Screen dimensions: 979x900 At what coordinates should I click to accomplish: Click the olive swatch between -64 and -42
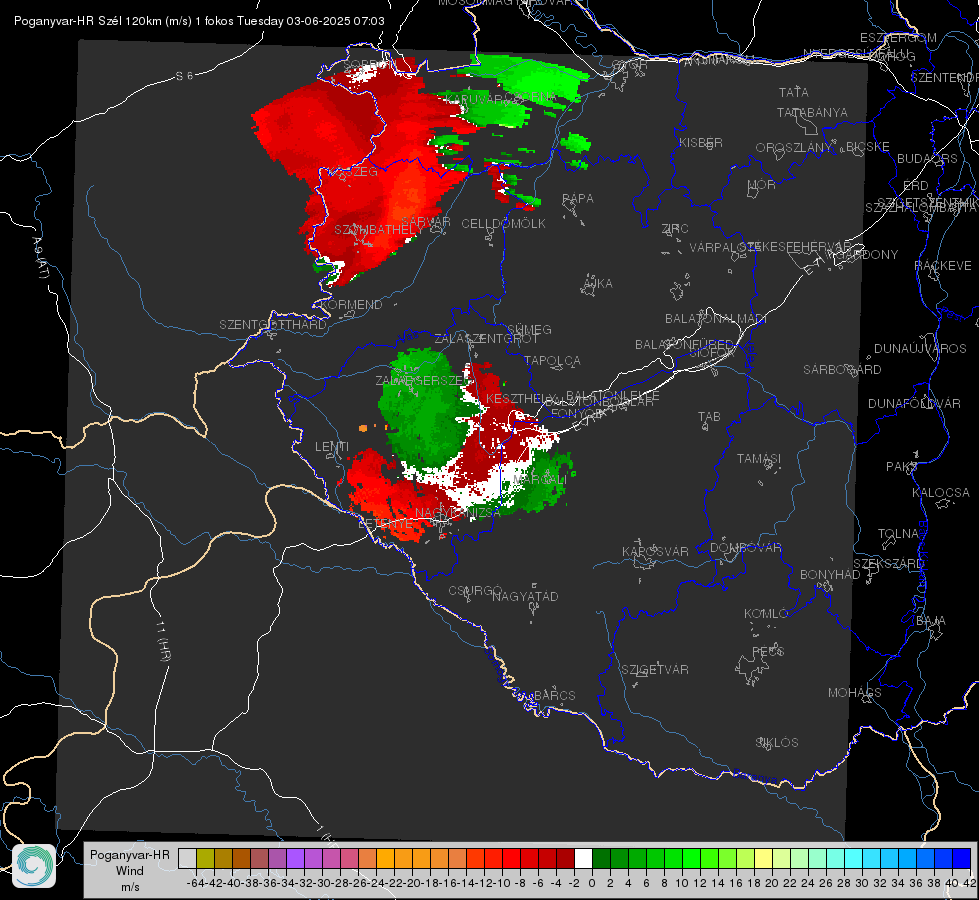pyautogui.click(x=205, y=859)
